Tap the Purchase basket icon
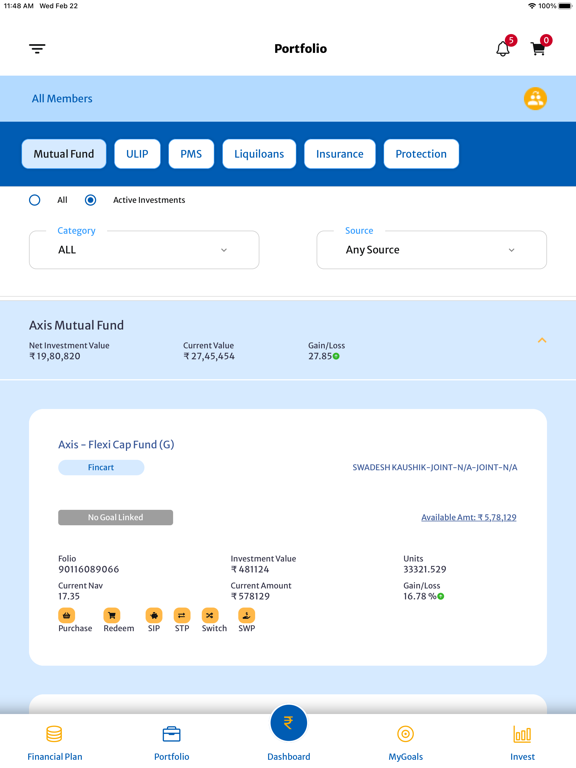576x768 pixels. [67, 615]
